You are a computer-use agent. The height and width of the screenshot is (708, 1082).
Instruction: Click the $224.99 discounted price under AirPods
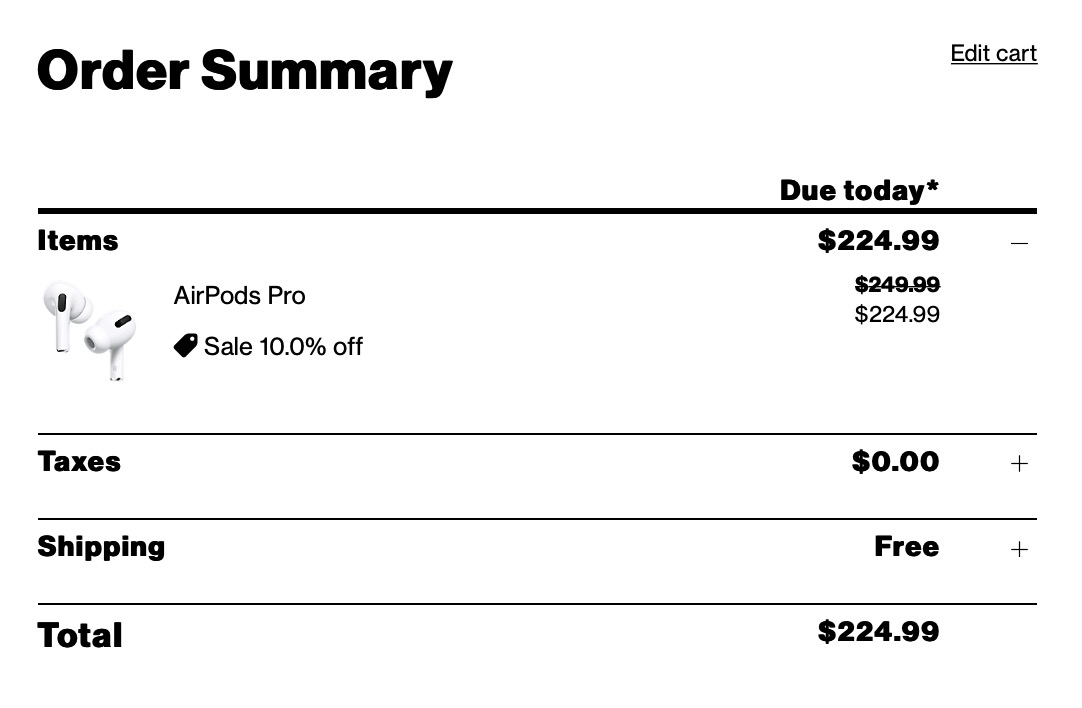pos(897,315)
